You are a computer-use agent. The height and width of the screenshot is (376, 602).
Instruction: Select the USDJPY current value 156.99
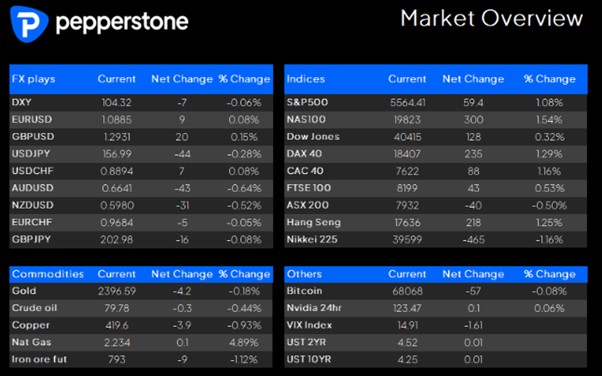point(117,154)
